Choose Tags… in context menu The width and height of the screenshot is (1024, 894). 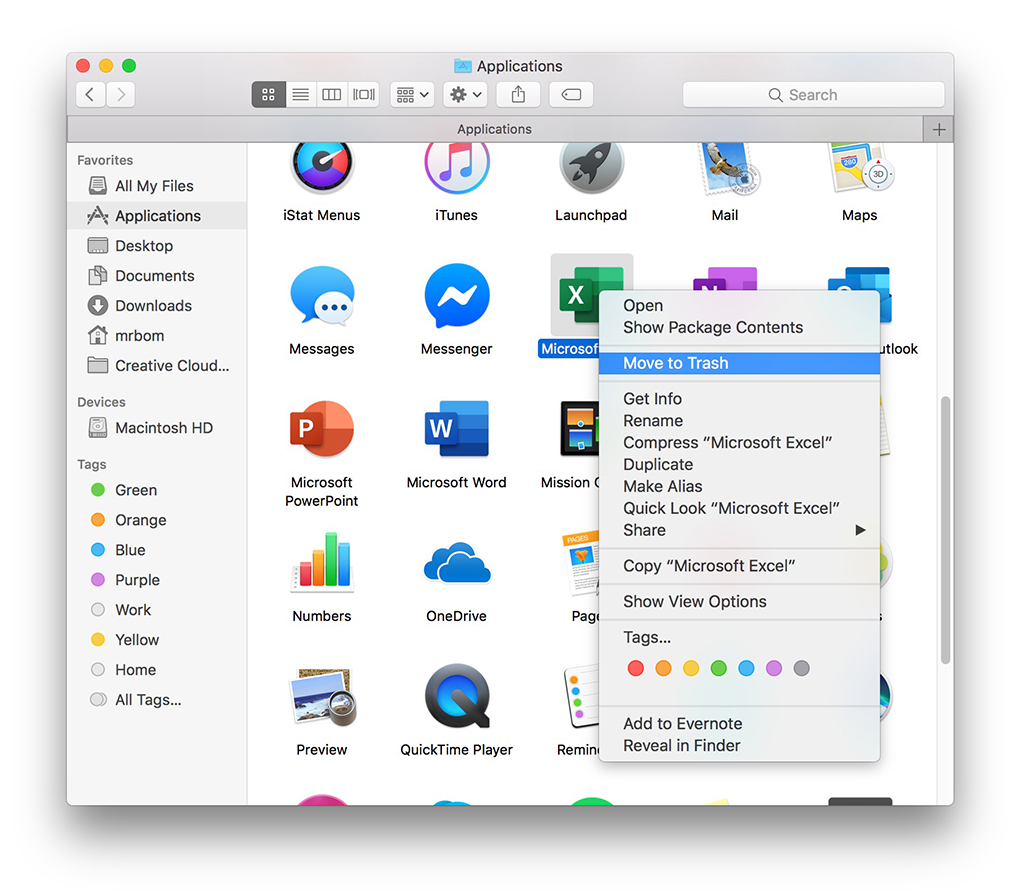(x=739, y=637)
